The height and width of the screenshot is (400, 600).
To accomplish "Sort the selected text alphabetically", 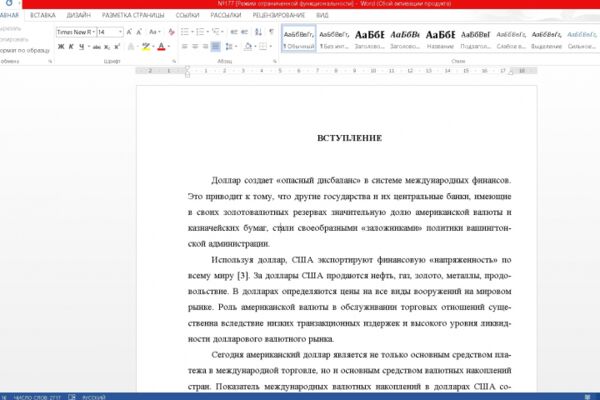I will point(258,32).
